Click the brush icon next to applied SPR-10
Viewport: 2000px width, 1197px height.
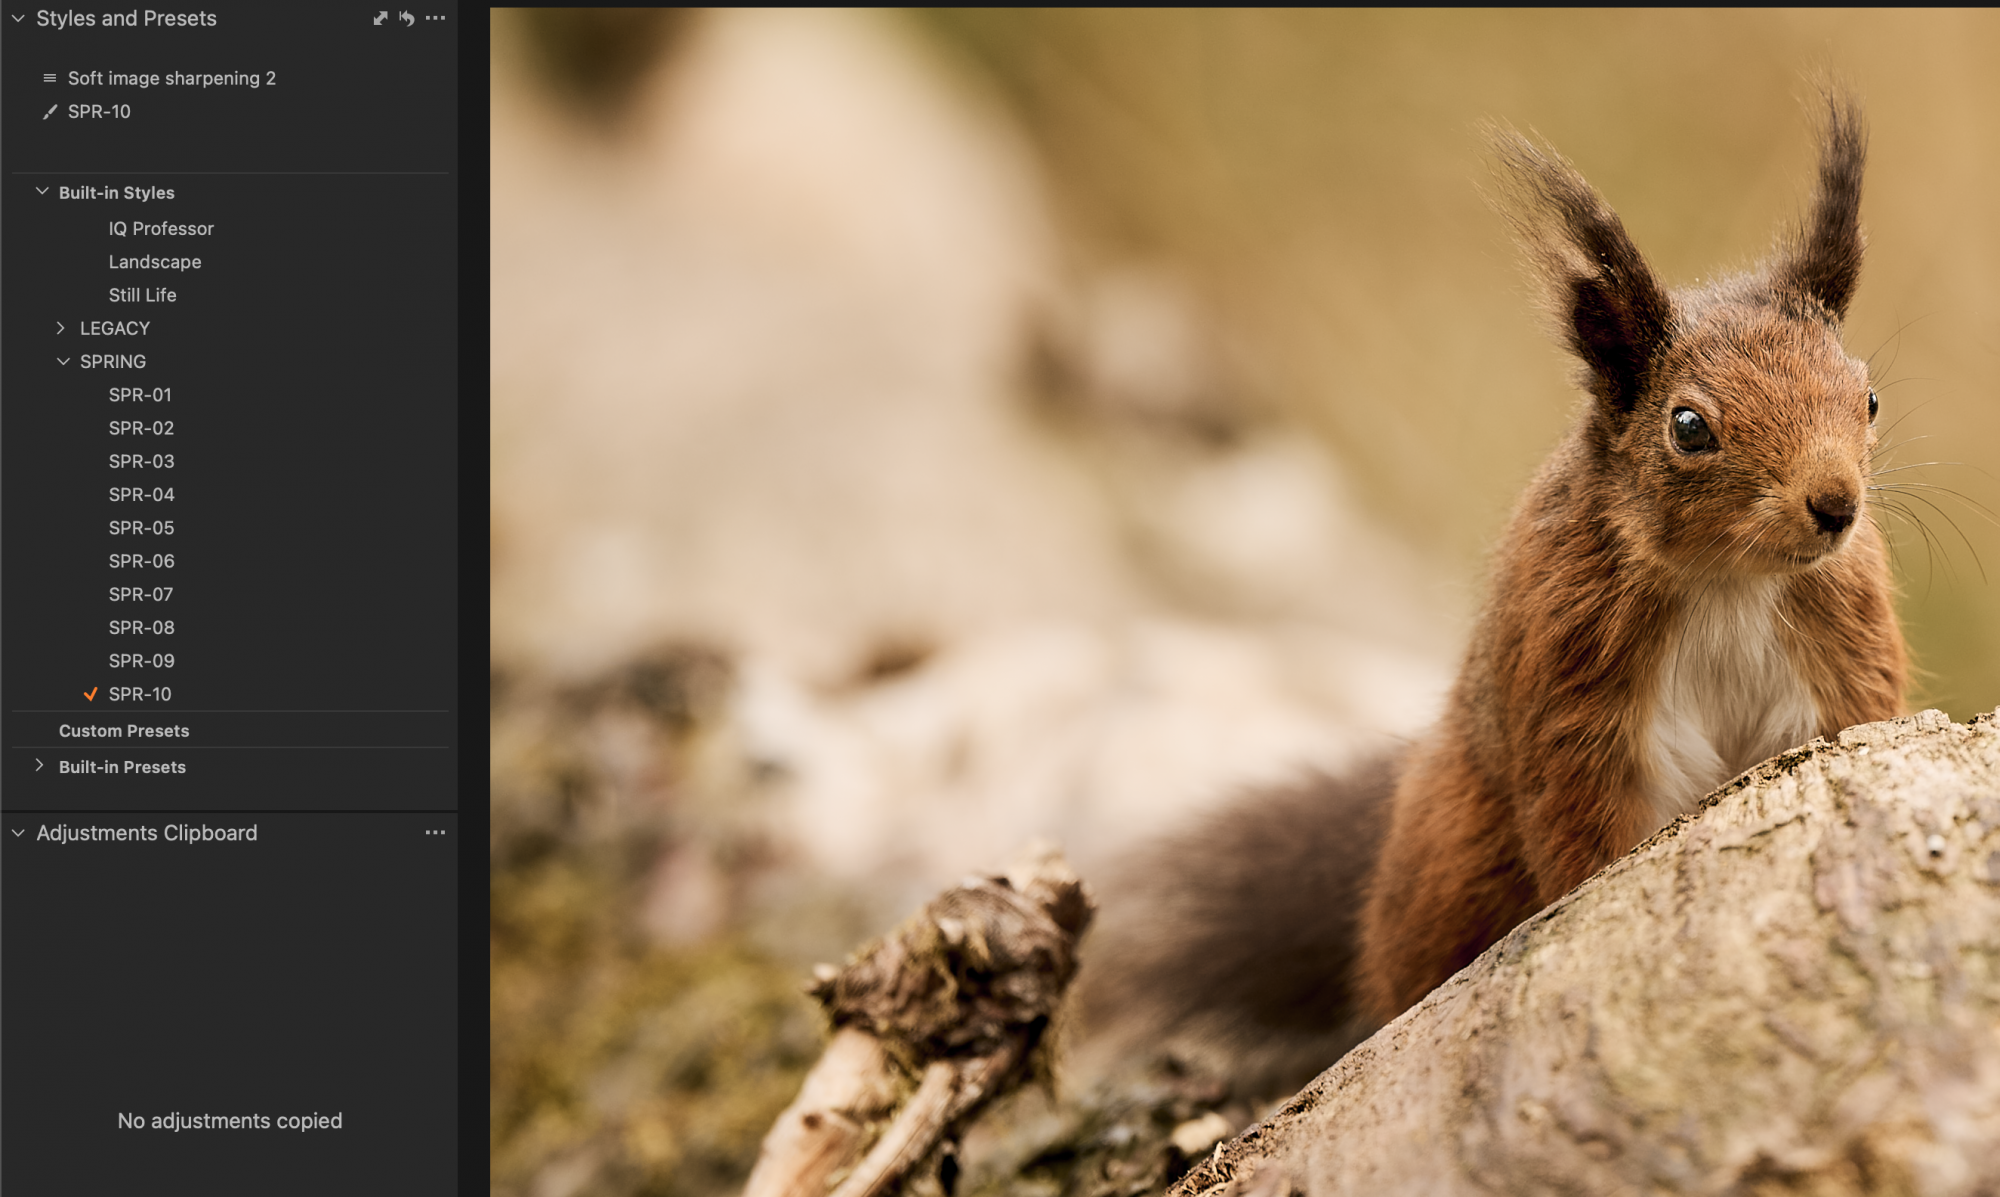50,112
